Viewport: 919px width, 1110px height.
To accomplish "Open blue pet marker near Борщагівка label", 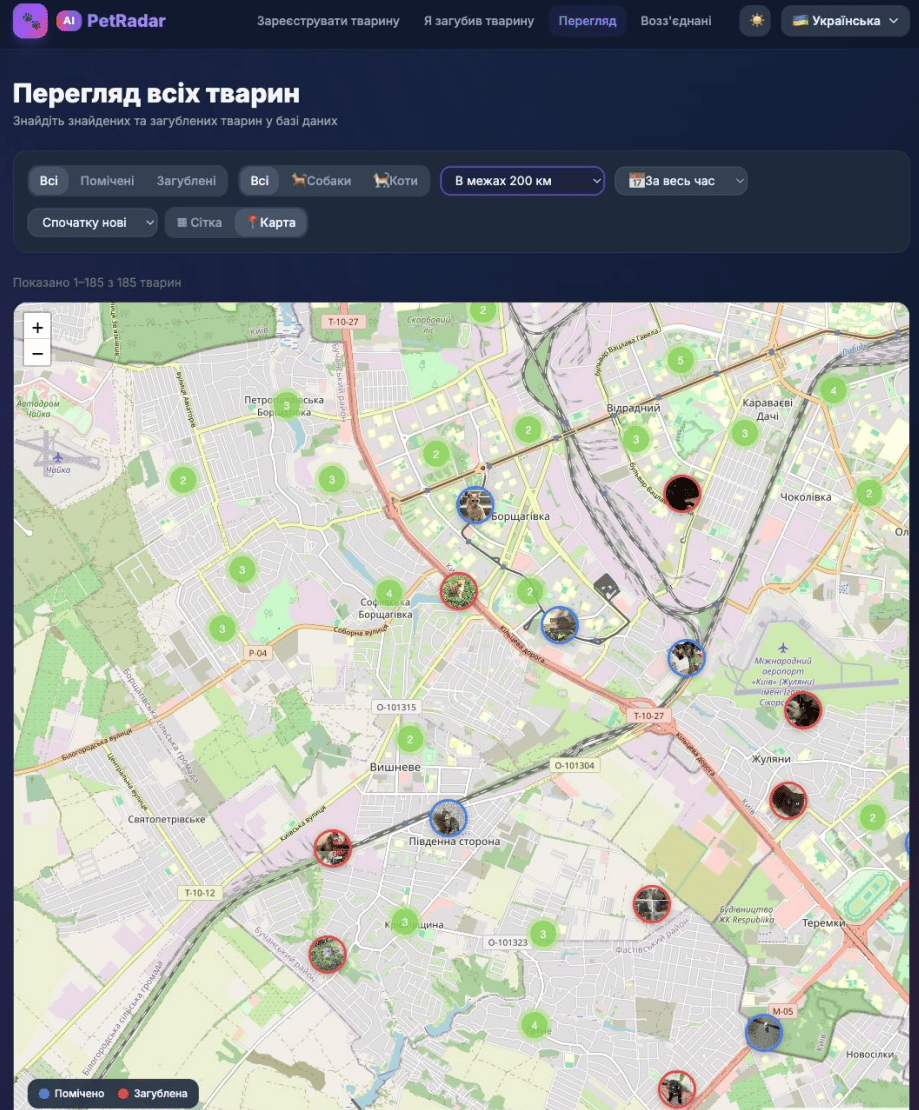I will coord(475,505).
